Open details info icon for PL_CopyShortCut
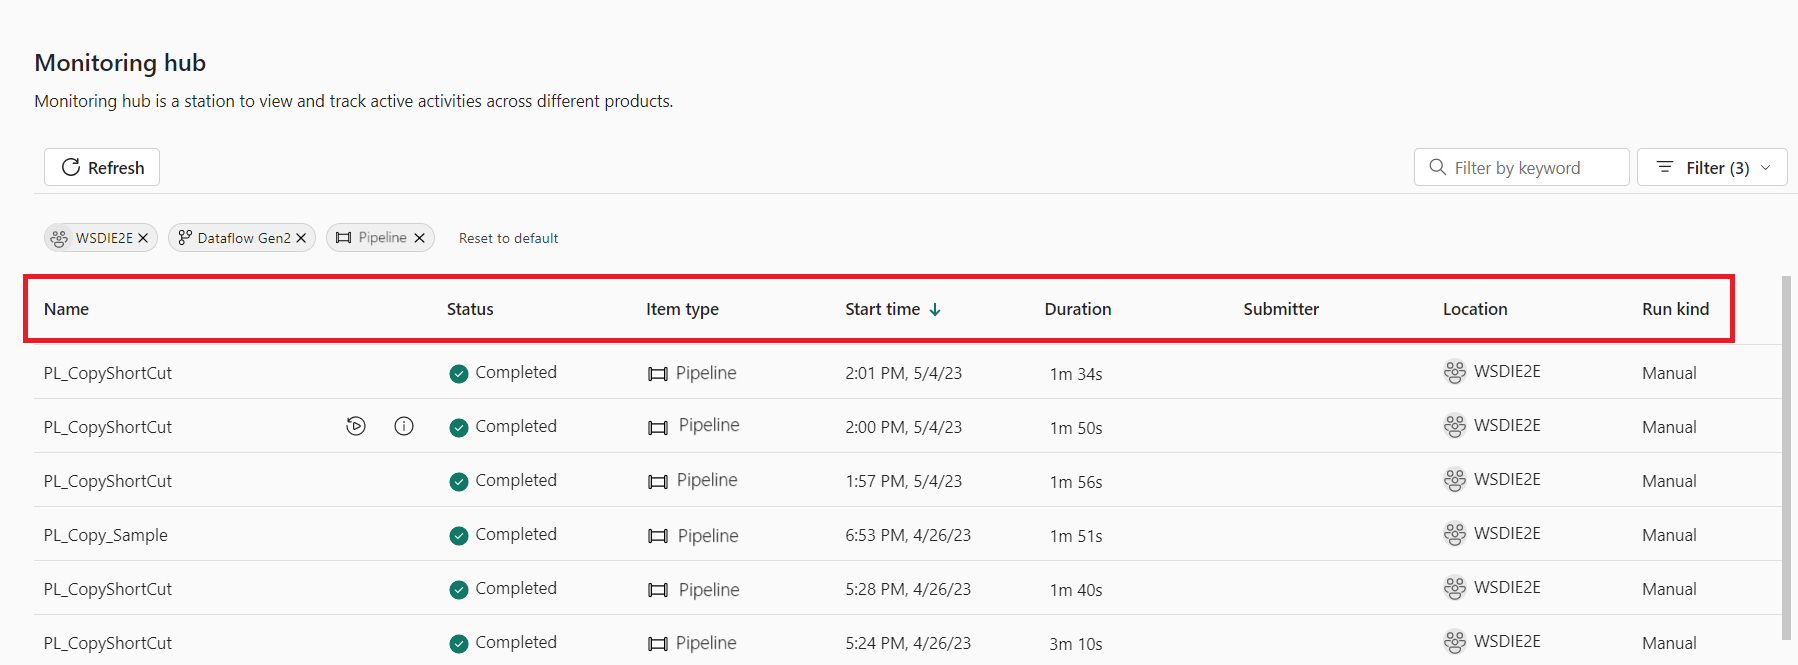 (404, 426)
